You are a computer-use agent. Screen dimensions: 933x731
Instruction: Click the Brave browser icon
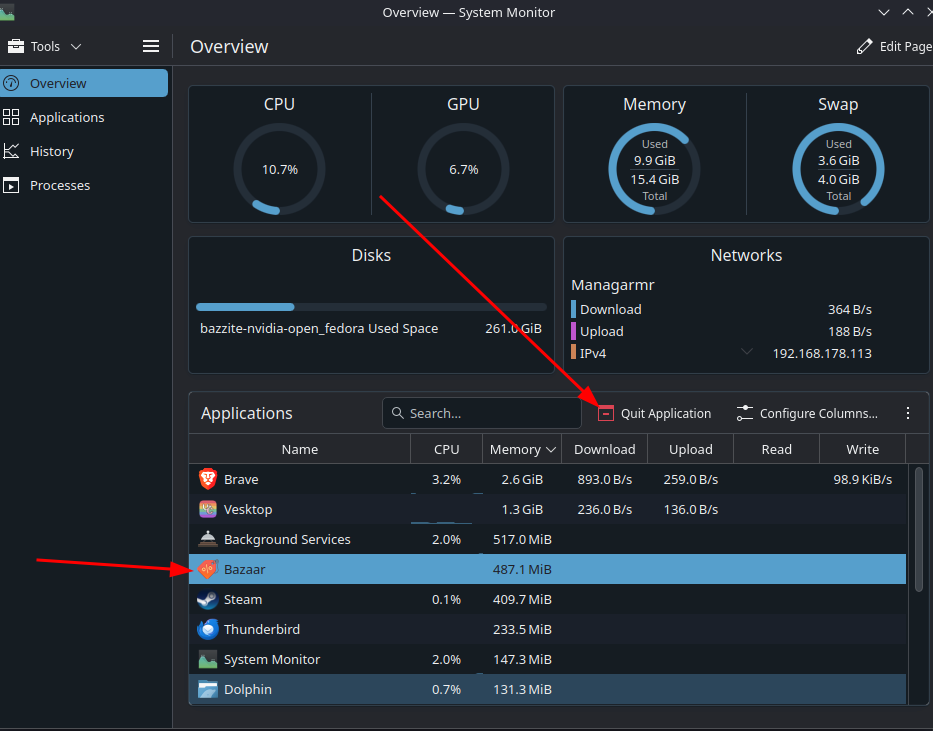[x=208, y=479]
